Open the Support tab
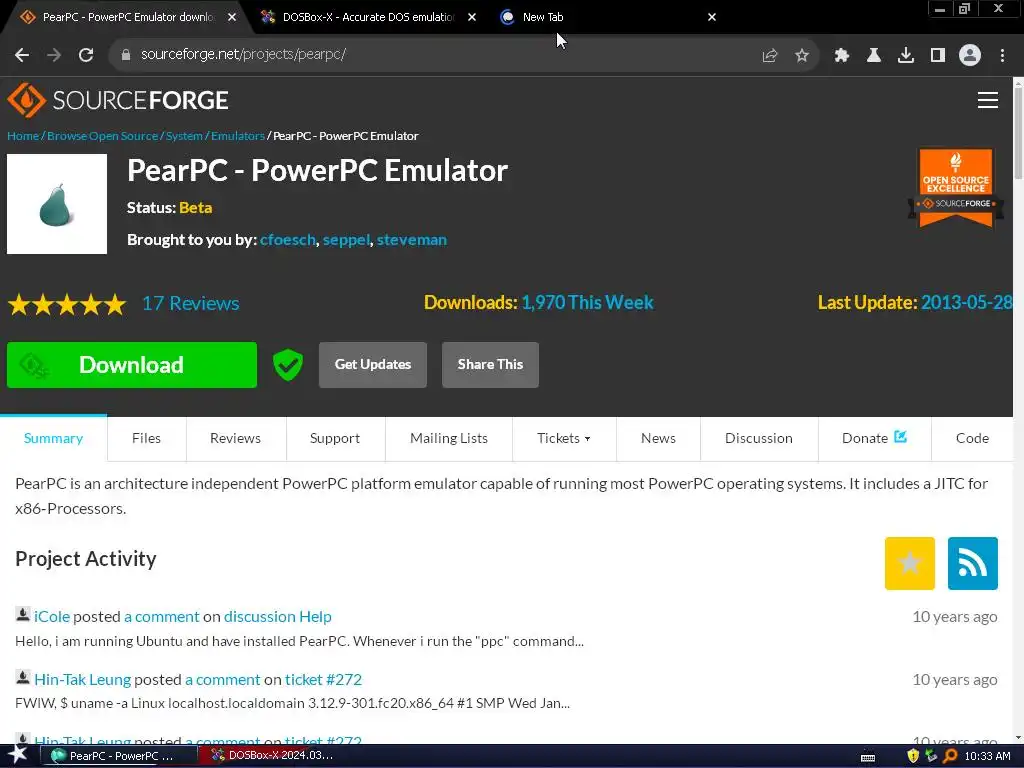Viewport: 1024px width, 768px height. (x=334, y=438)
